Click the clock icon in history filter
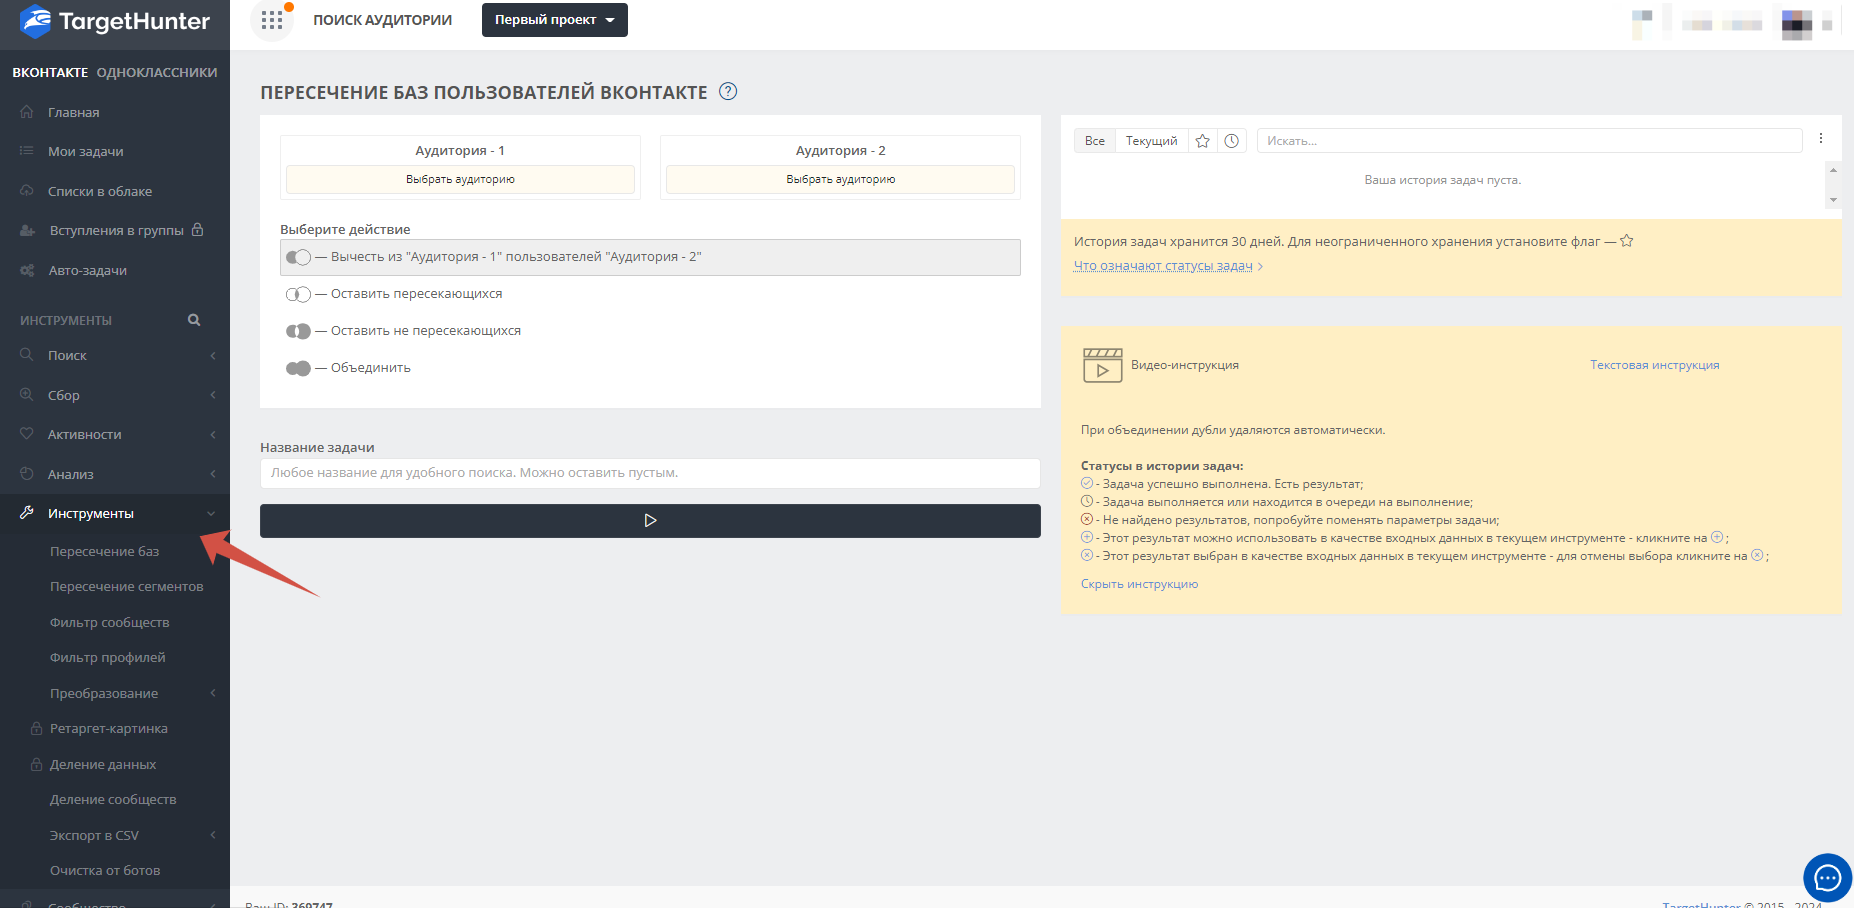Viewport: 1854px width, 908px height. (x=1232, y=141)
